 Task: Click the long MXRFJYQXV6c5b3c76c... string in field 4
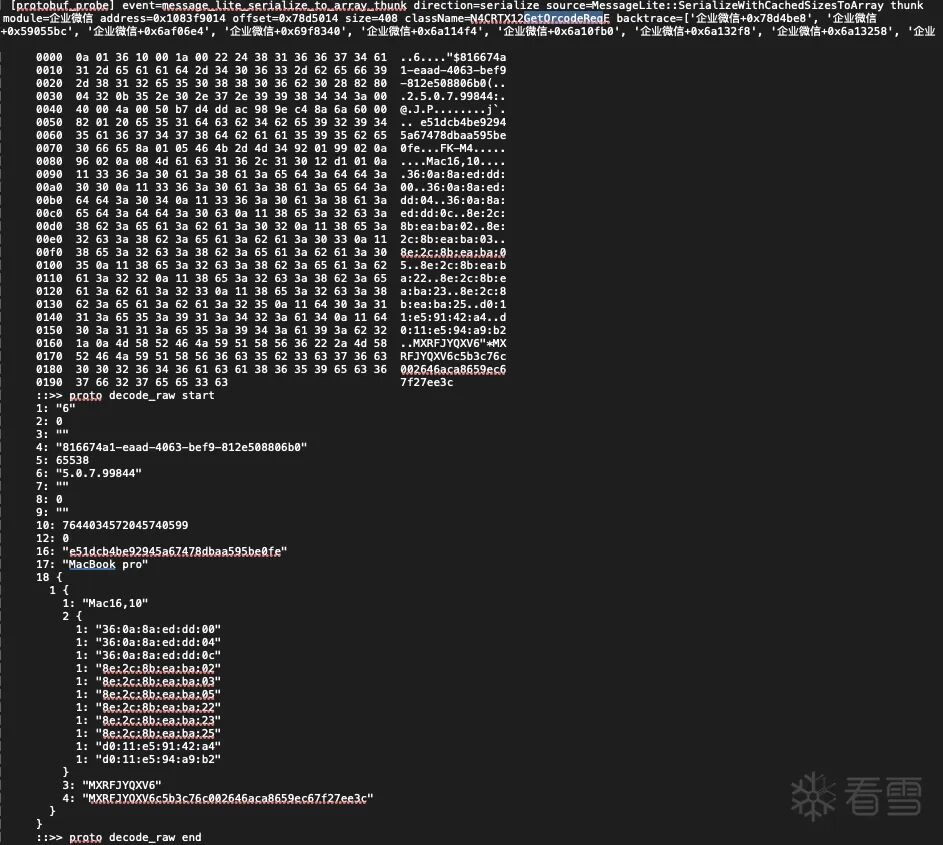click(228, 799)
